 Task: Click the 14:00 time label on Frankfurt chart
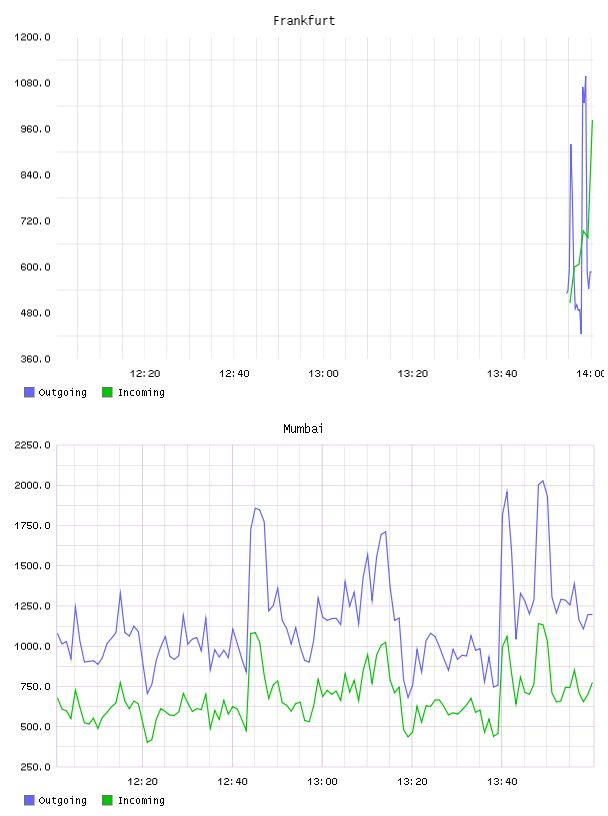click(591, 374)
